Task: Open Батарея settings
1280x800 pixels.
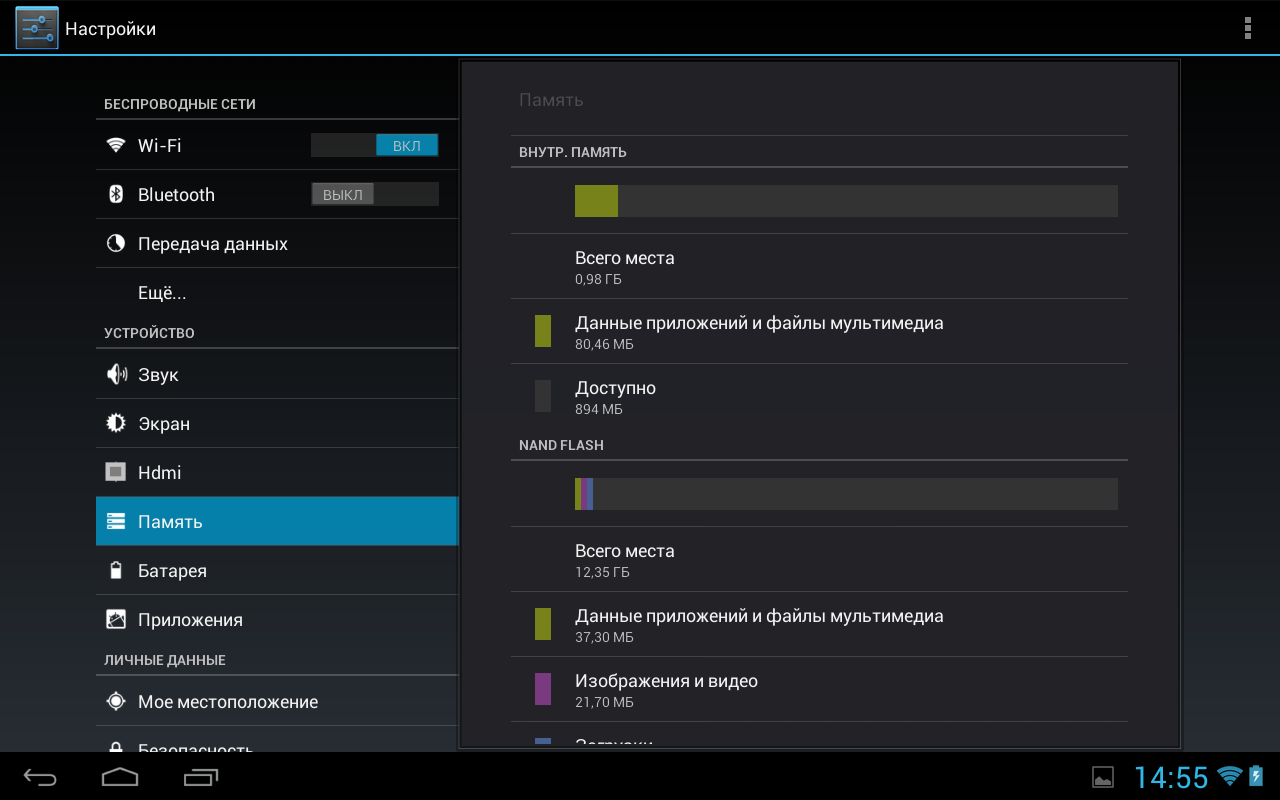Action: [277, 570]
